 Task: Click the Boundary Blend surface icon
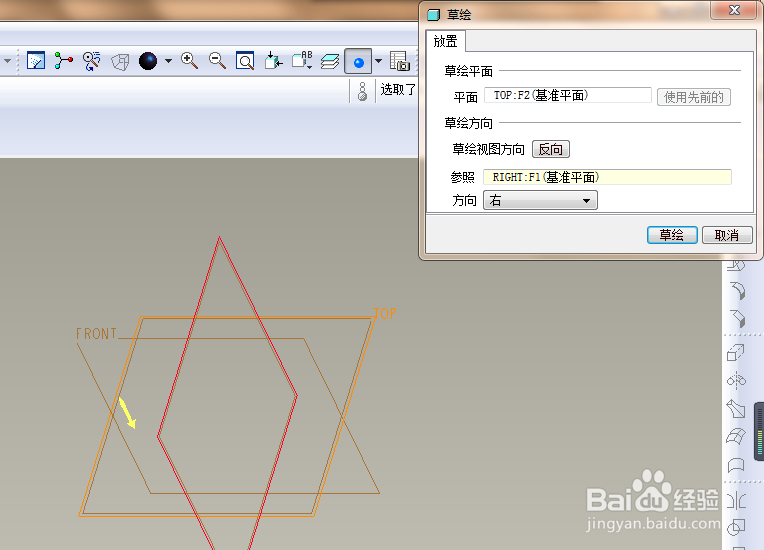coord(736,436)
